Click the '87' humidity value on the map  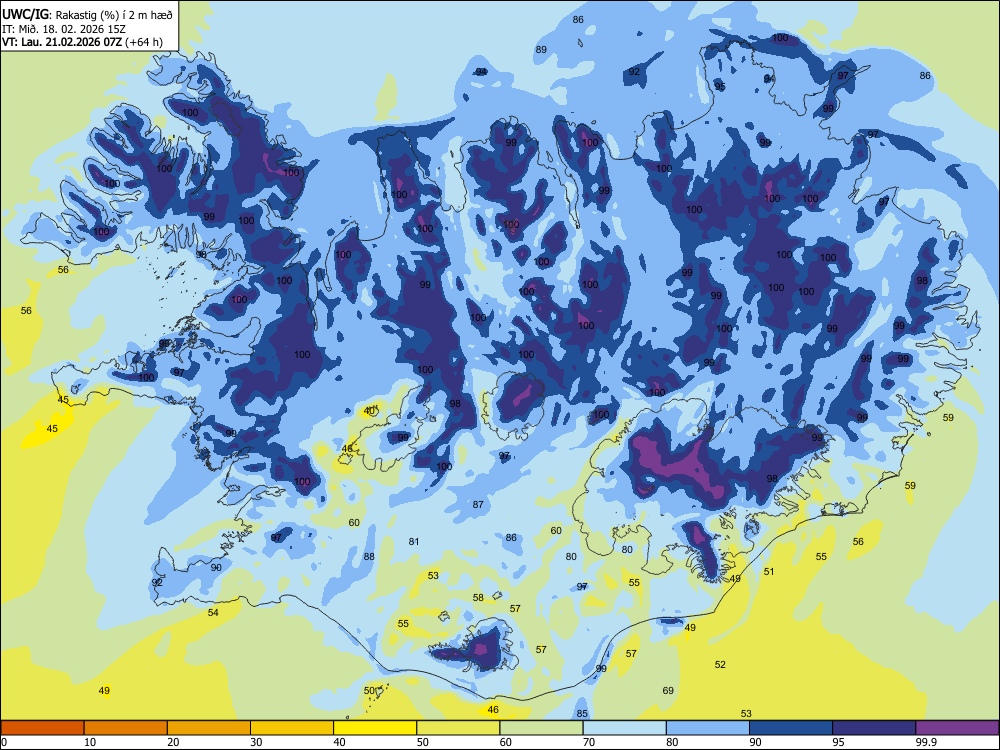tap(478, 504)
